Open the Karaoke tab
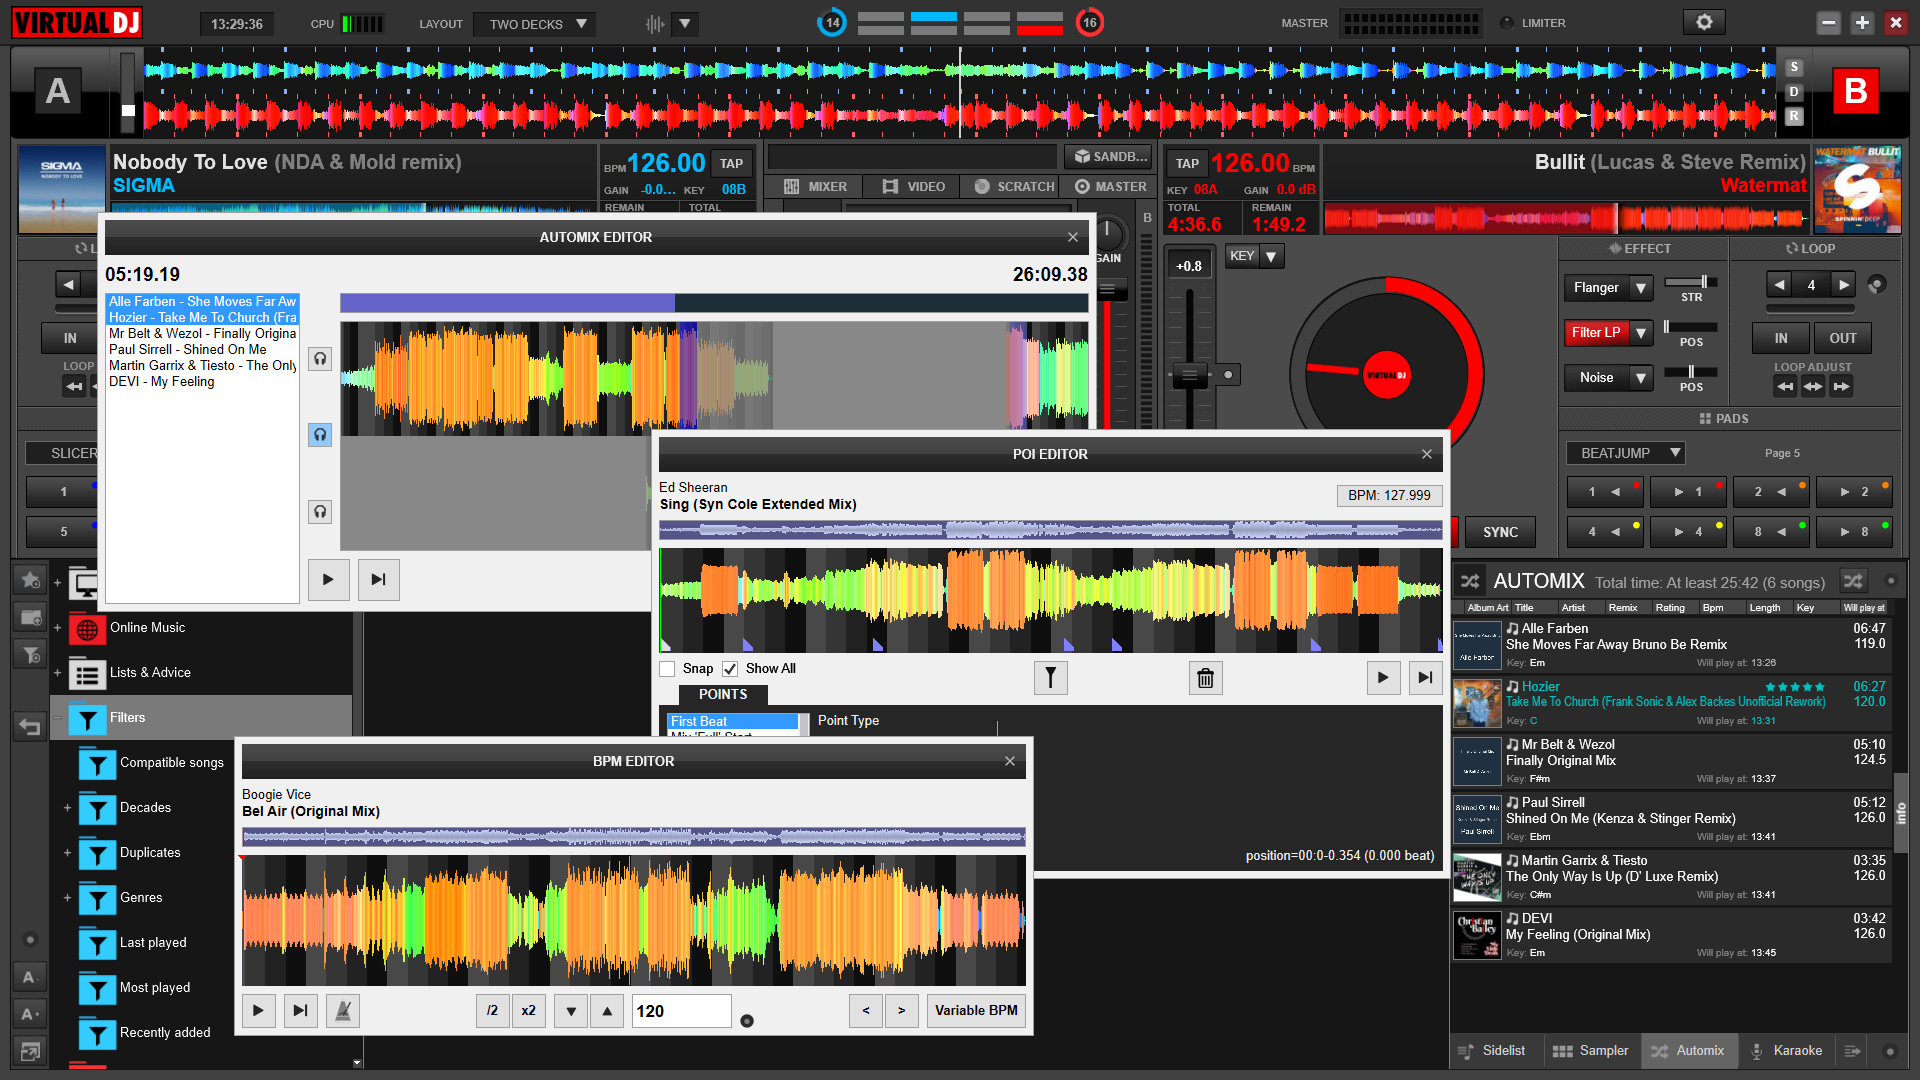The image size is (1920, 1080). pyautogui.click(x=1786, y=1051)
